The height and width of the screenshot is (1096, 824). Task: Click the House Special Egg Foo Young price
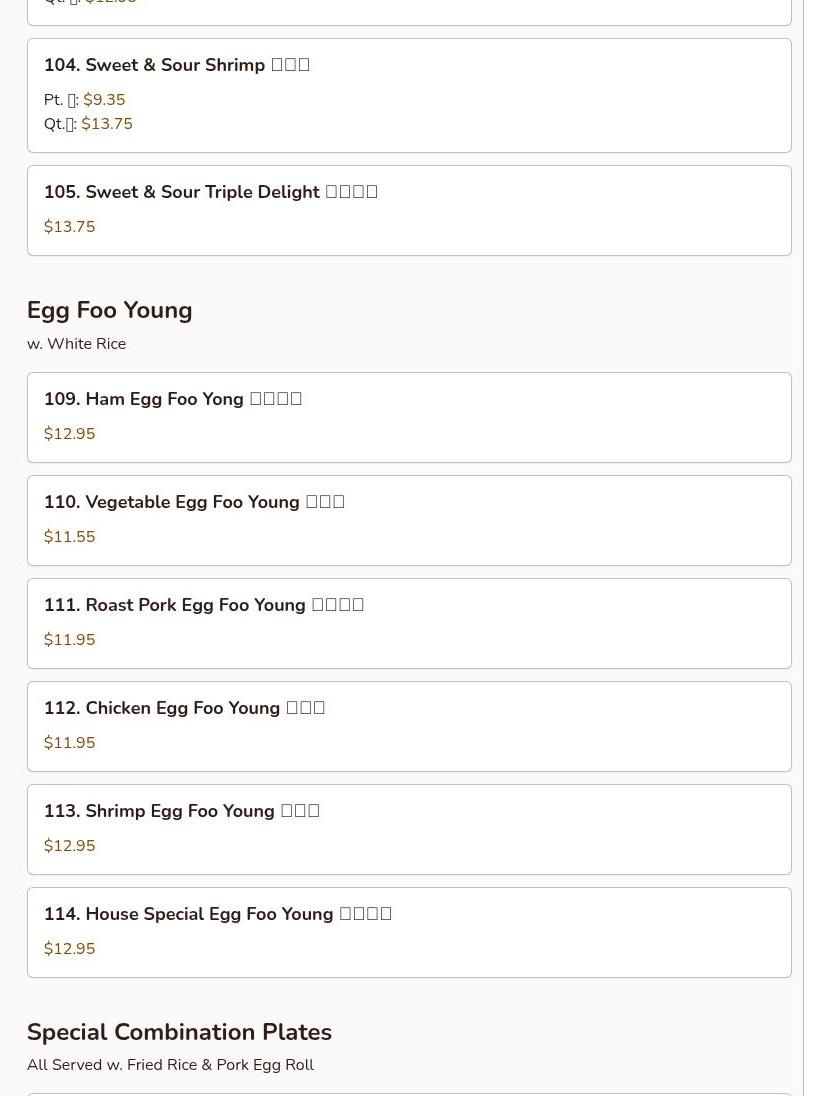coord(70,949)
